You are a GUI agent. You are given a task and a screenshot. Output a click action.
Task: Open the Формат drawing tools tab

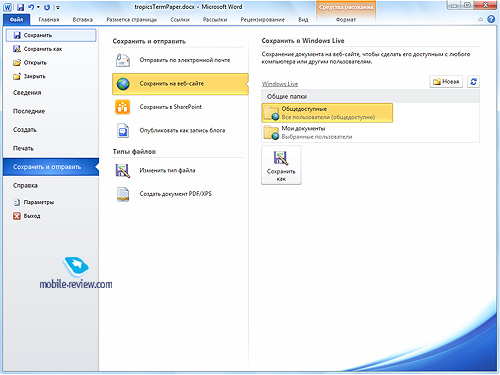pos(346,20)
